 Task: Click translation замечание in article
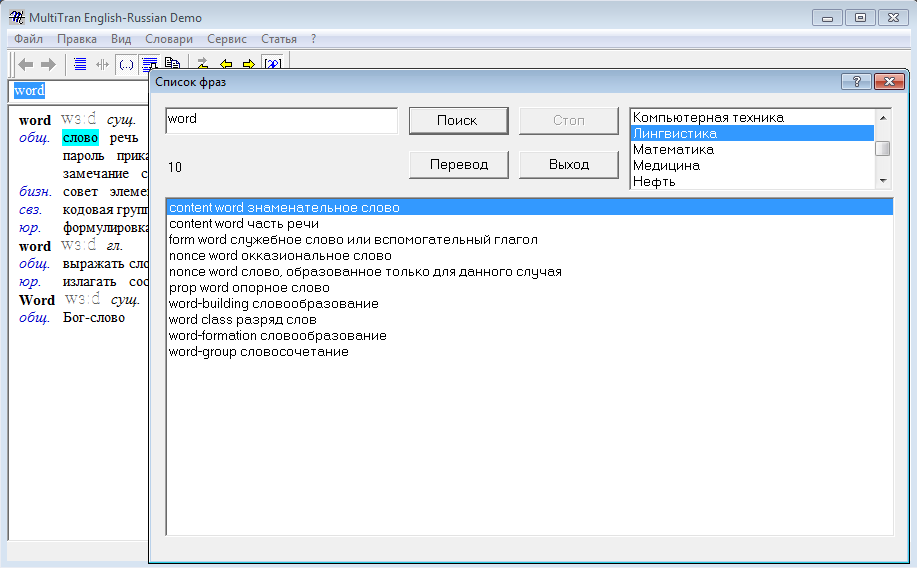coord(96,174)
